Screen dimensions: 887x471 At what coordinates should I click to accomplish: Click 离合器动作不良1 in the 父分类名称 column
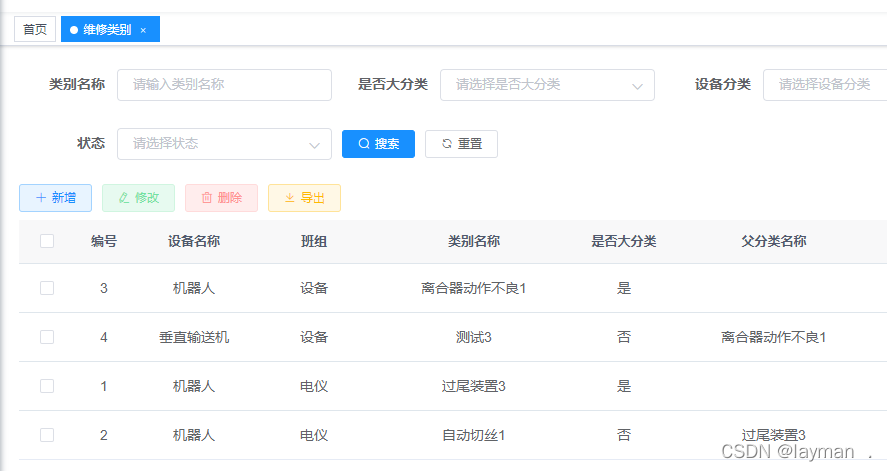774,338
